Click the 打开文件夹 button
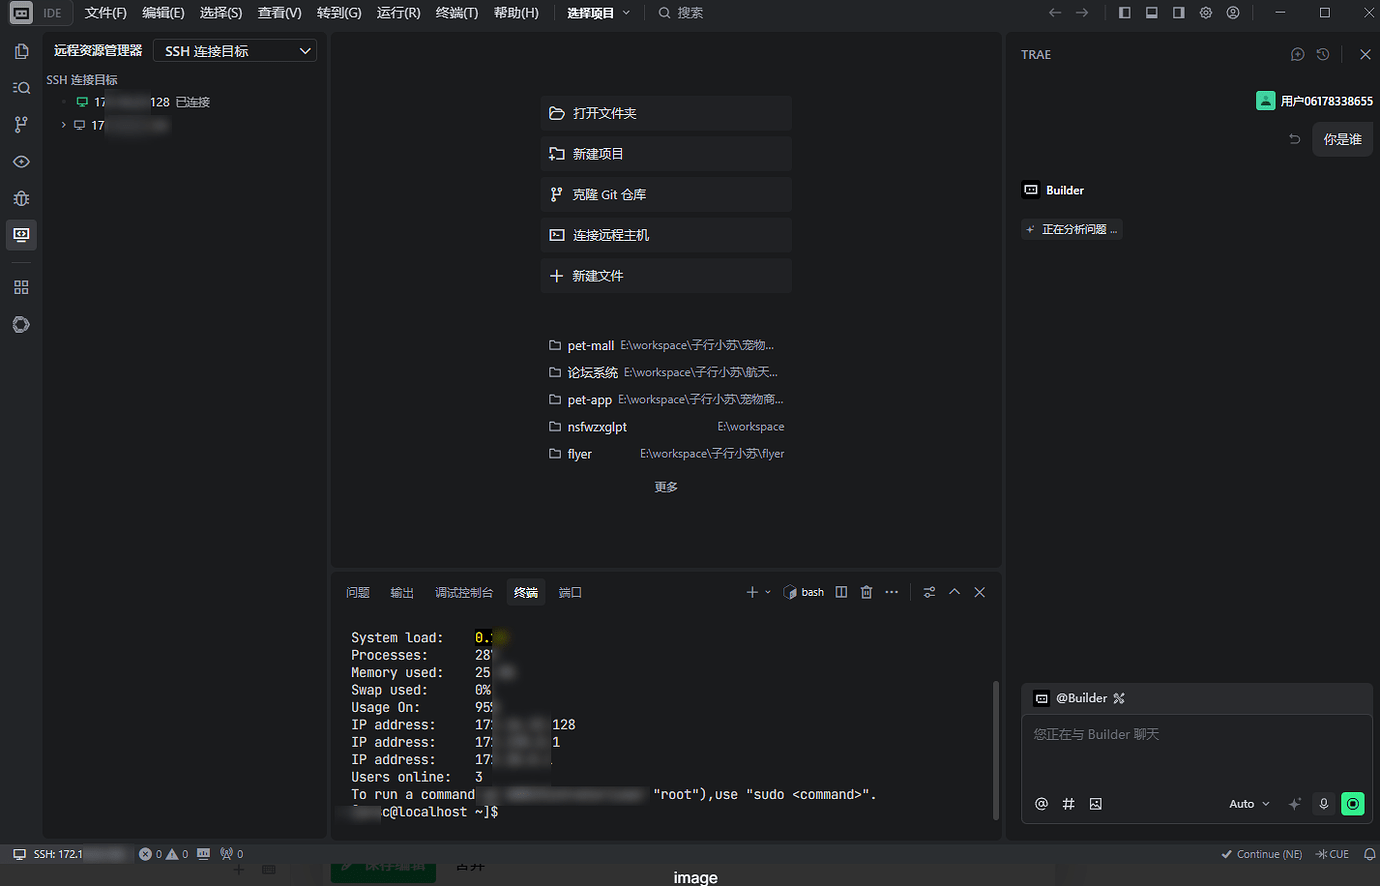1380x886 pixels. pyautogui.click(x=666, y=113)
